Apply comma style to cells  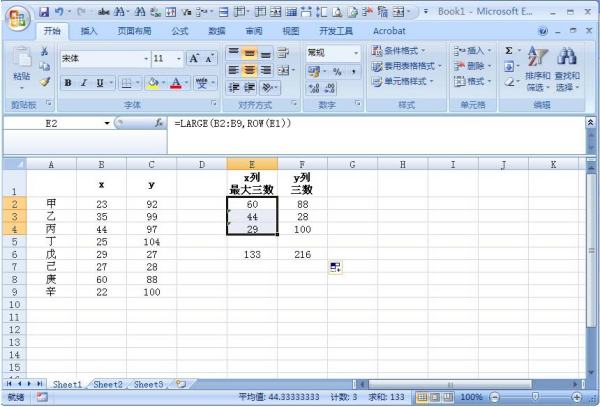[353, 71]
